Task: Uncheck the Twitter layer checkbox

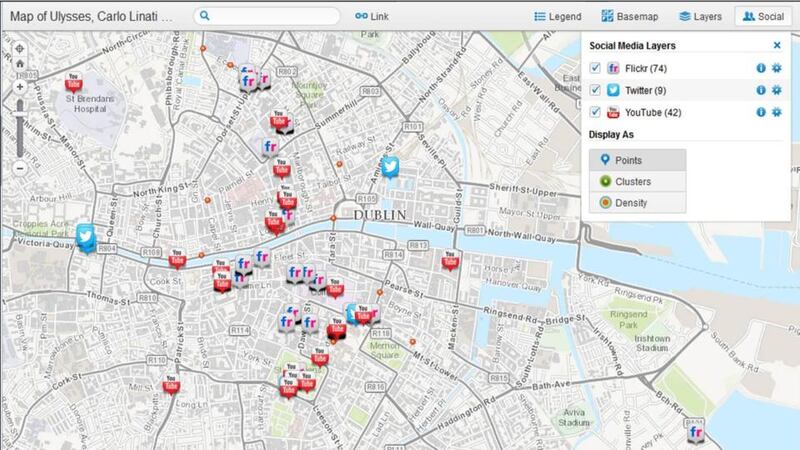Action: [x=596, y=90]
